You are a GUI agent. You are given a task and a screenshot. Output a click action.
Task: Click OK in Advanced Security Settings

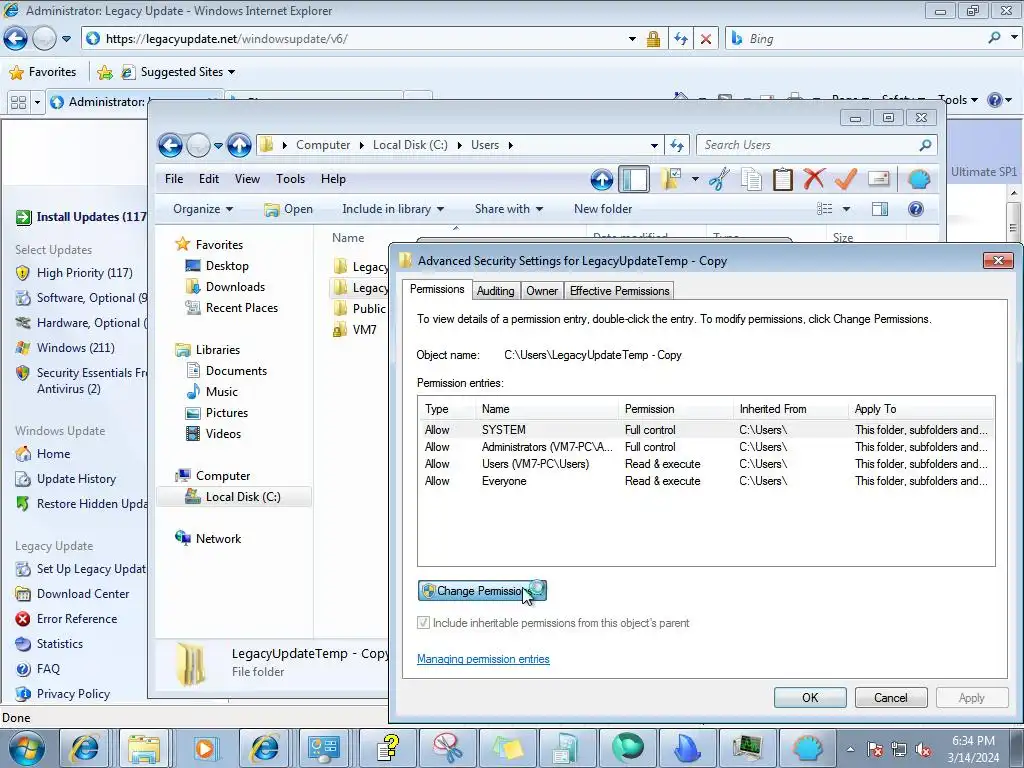810,697
